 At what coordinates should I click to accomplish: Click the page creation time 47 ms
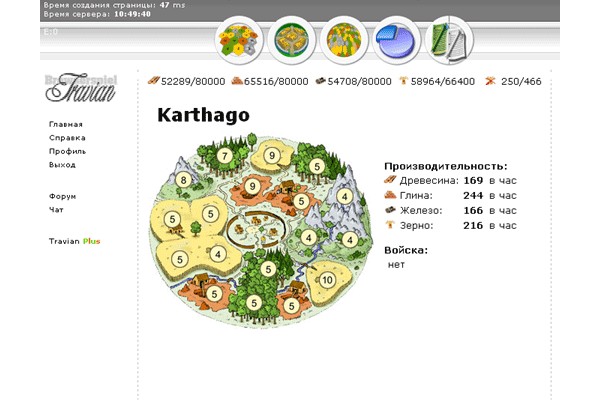pyautogui.click(x=172, y=5)
